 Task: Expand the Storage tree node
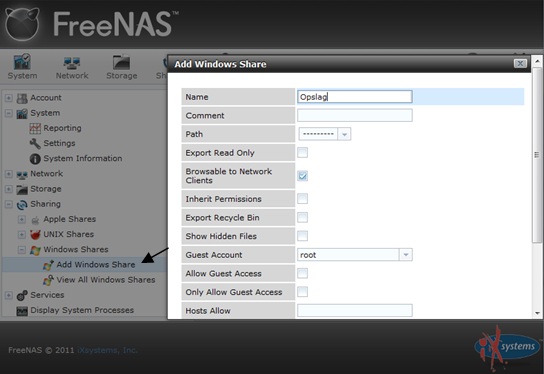click(x=9, y=189)
